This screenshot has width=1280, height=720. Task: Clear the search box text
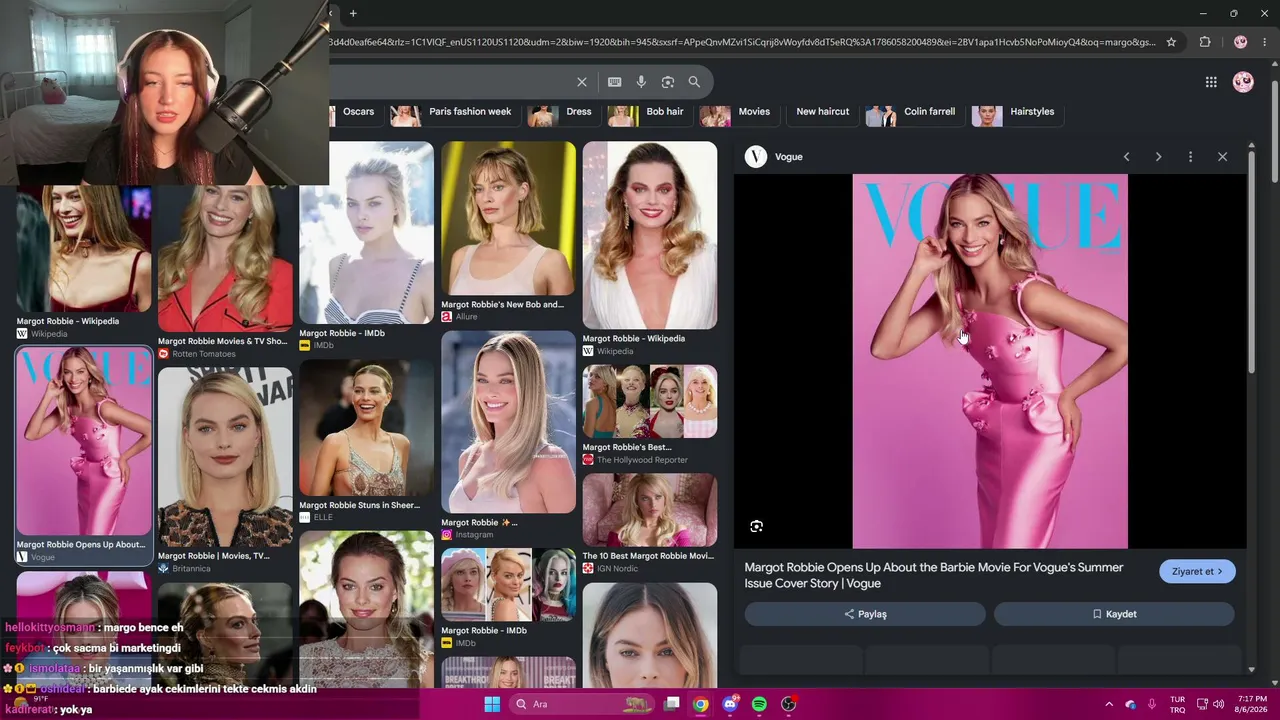click(x=582, y=82)
